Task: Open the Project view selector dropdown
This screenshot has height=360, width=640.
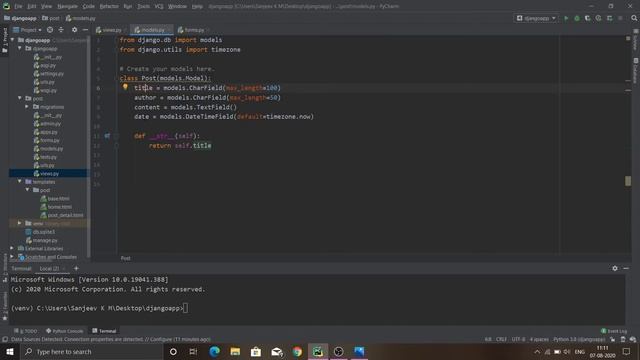Action: pyautogui.click(x=27, y=30)
